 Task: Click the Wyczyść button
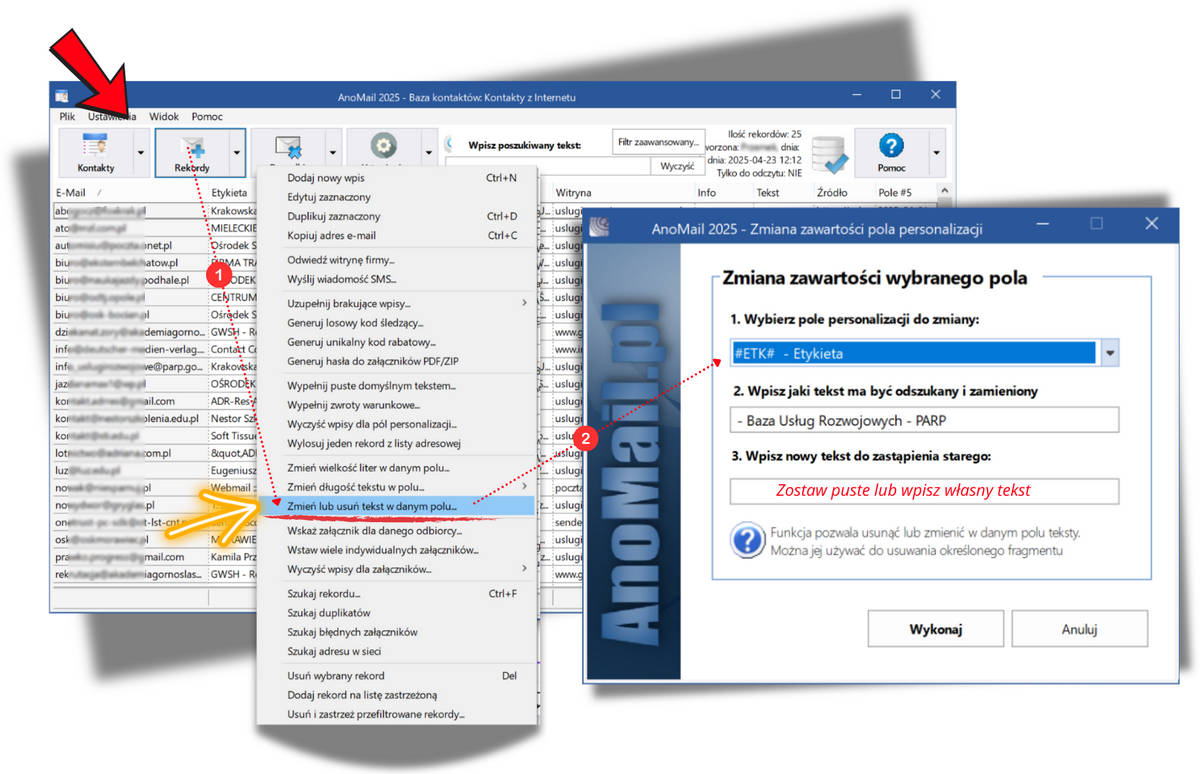pos(677,167)
